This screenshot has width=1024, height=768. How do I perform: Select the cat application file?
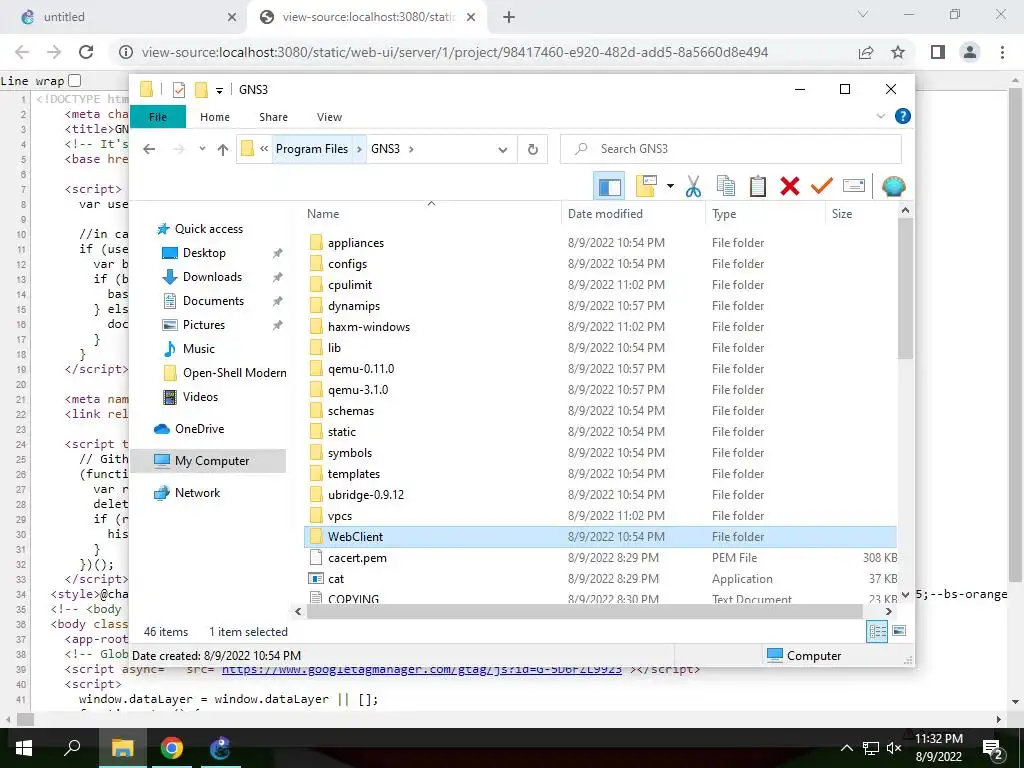point(336,579)
